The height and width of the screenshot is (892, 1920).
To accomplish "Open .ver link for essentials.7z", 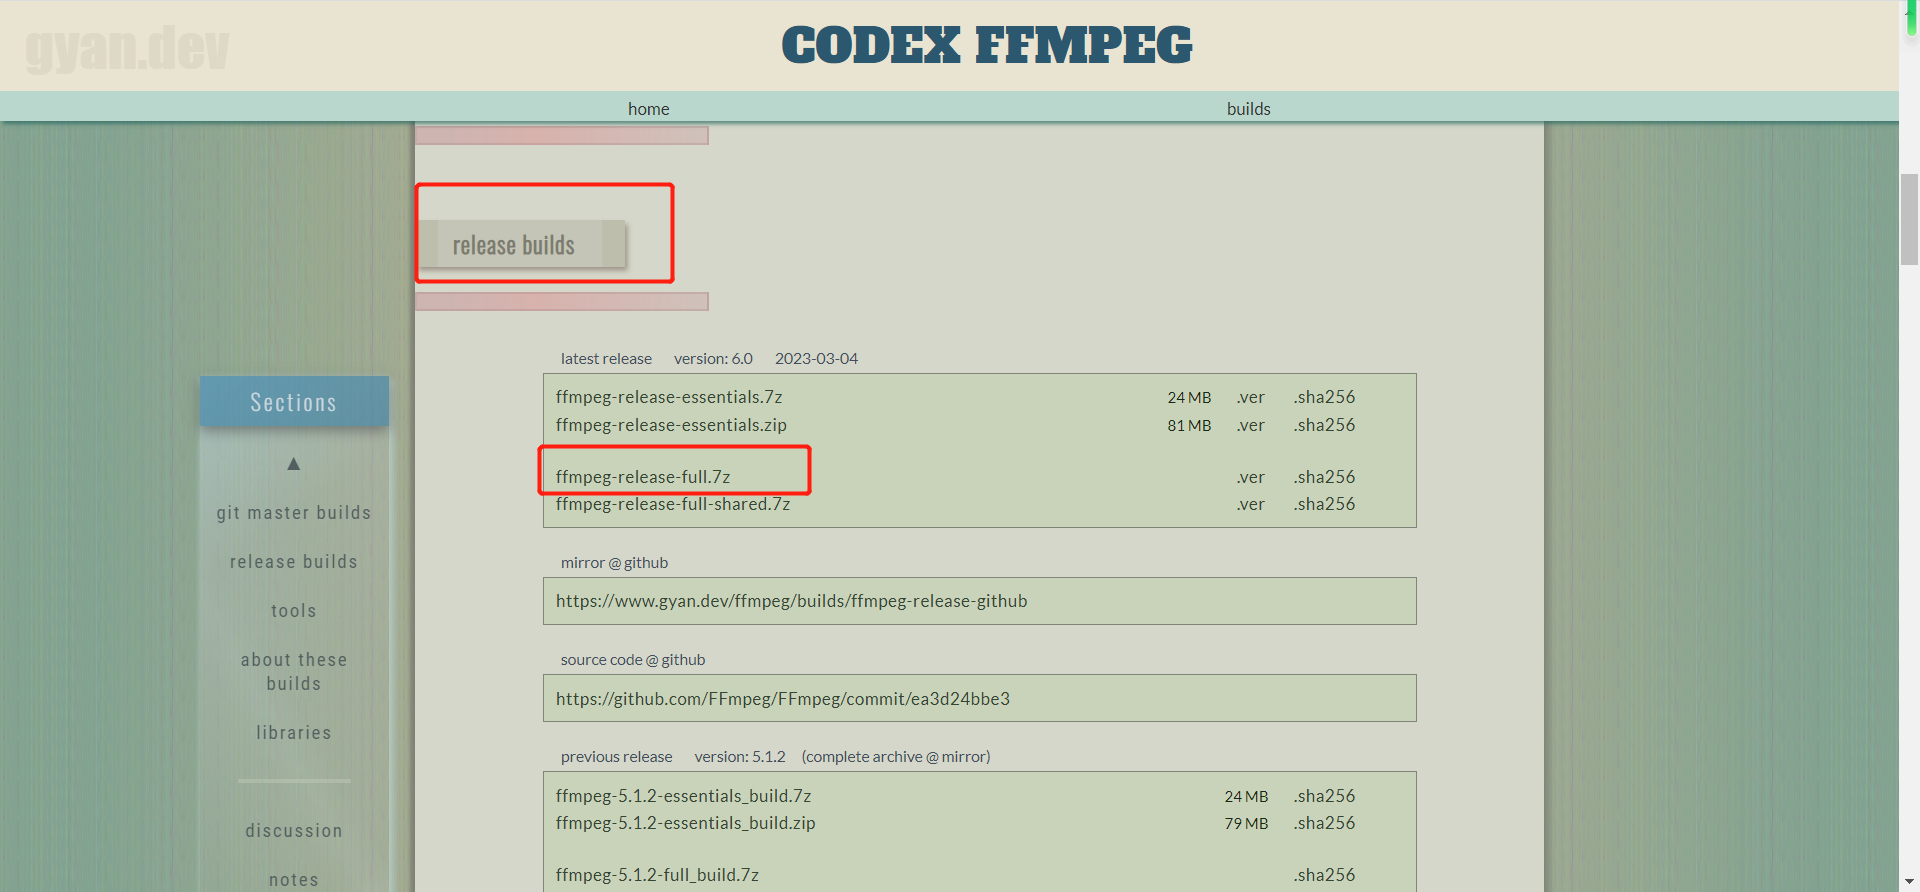I will click(1251, 397).
